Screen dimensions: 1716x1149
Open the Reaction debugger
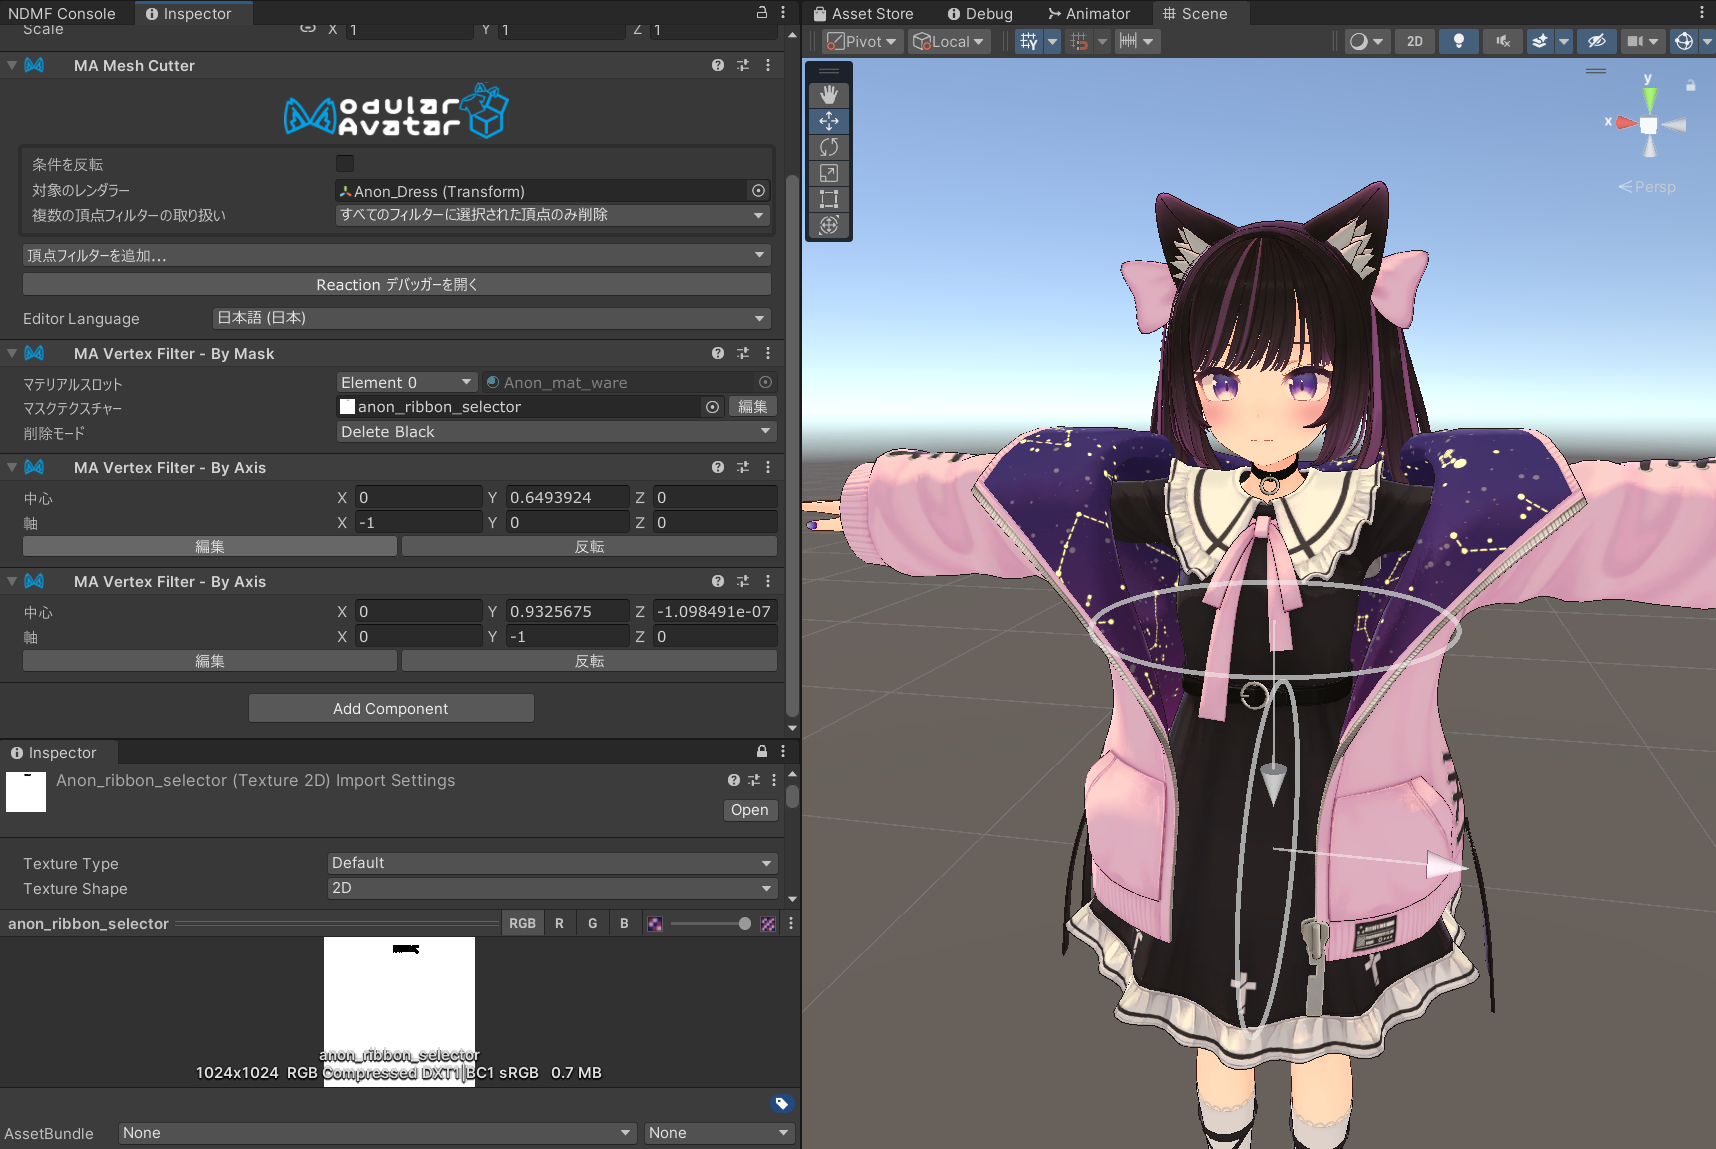[x=396, y=284]
